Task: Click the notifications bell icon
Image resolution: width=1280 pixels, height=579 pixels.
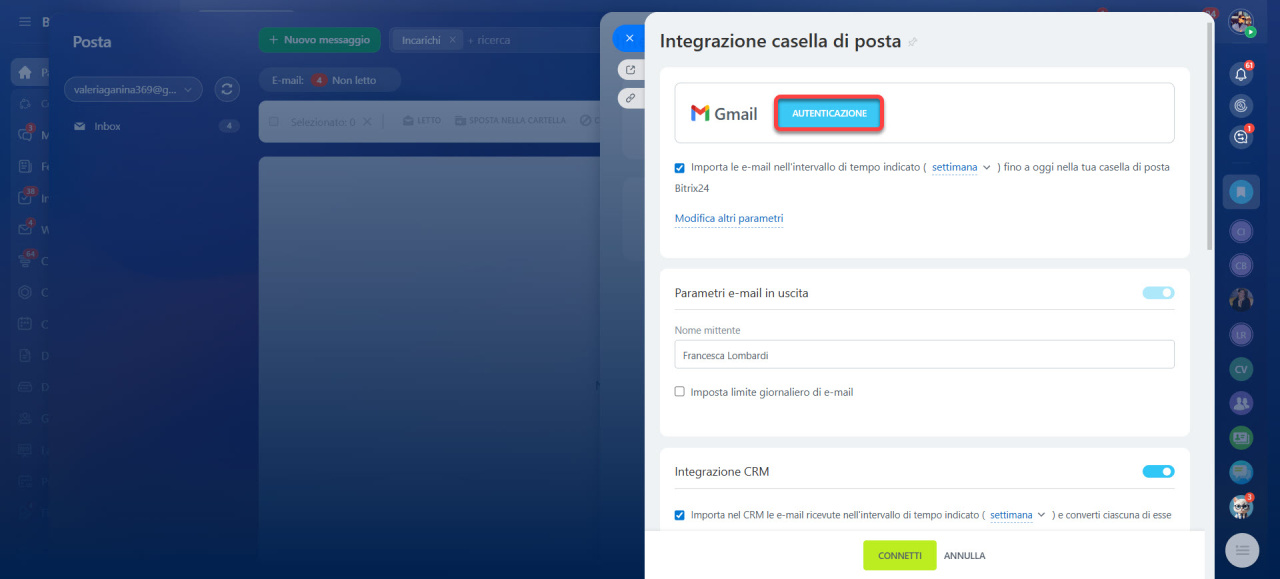Action: pos(1241,74)
